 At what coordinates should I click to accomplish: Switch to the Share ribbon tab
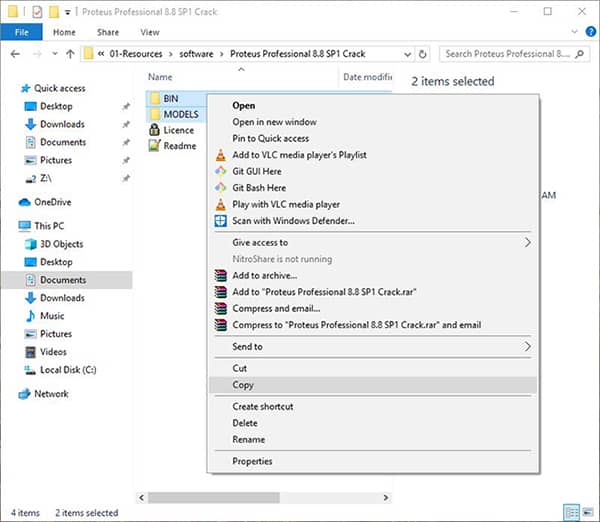pyautogui.click(x=108, y=32)
